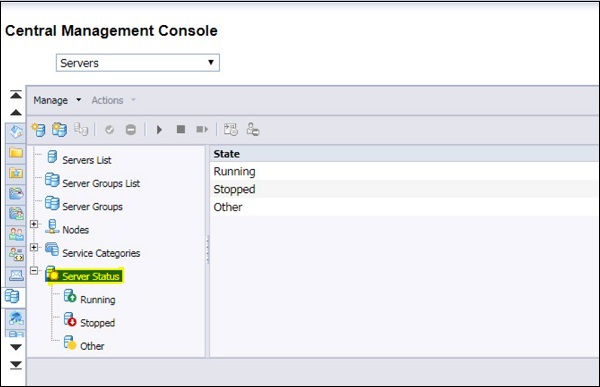Click the Create New Server toolbar icon
This screenshot has width=600, height=387.
[38, 130]
